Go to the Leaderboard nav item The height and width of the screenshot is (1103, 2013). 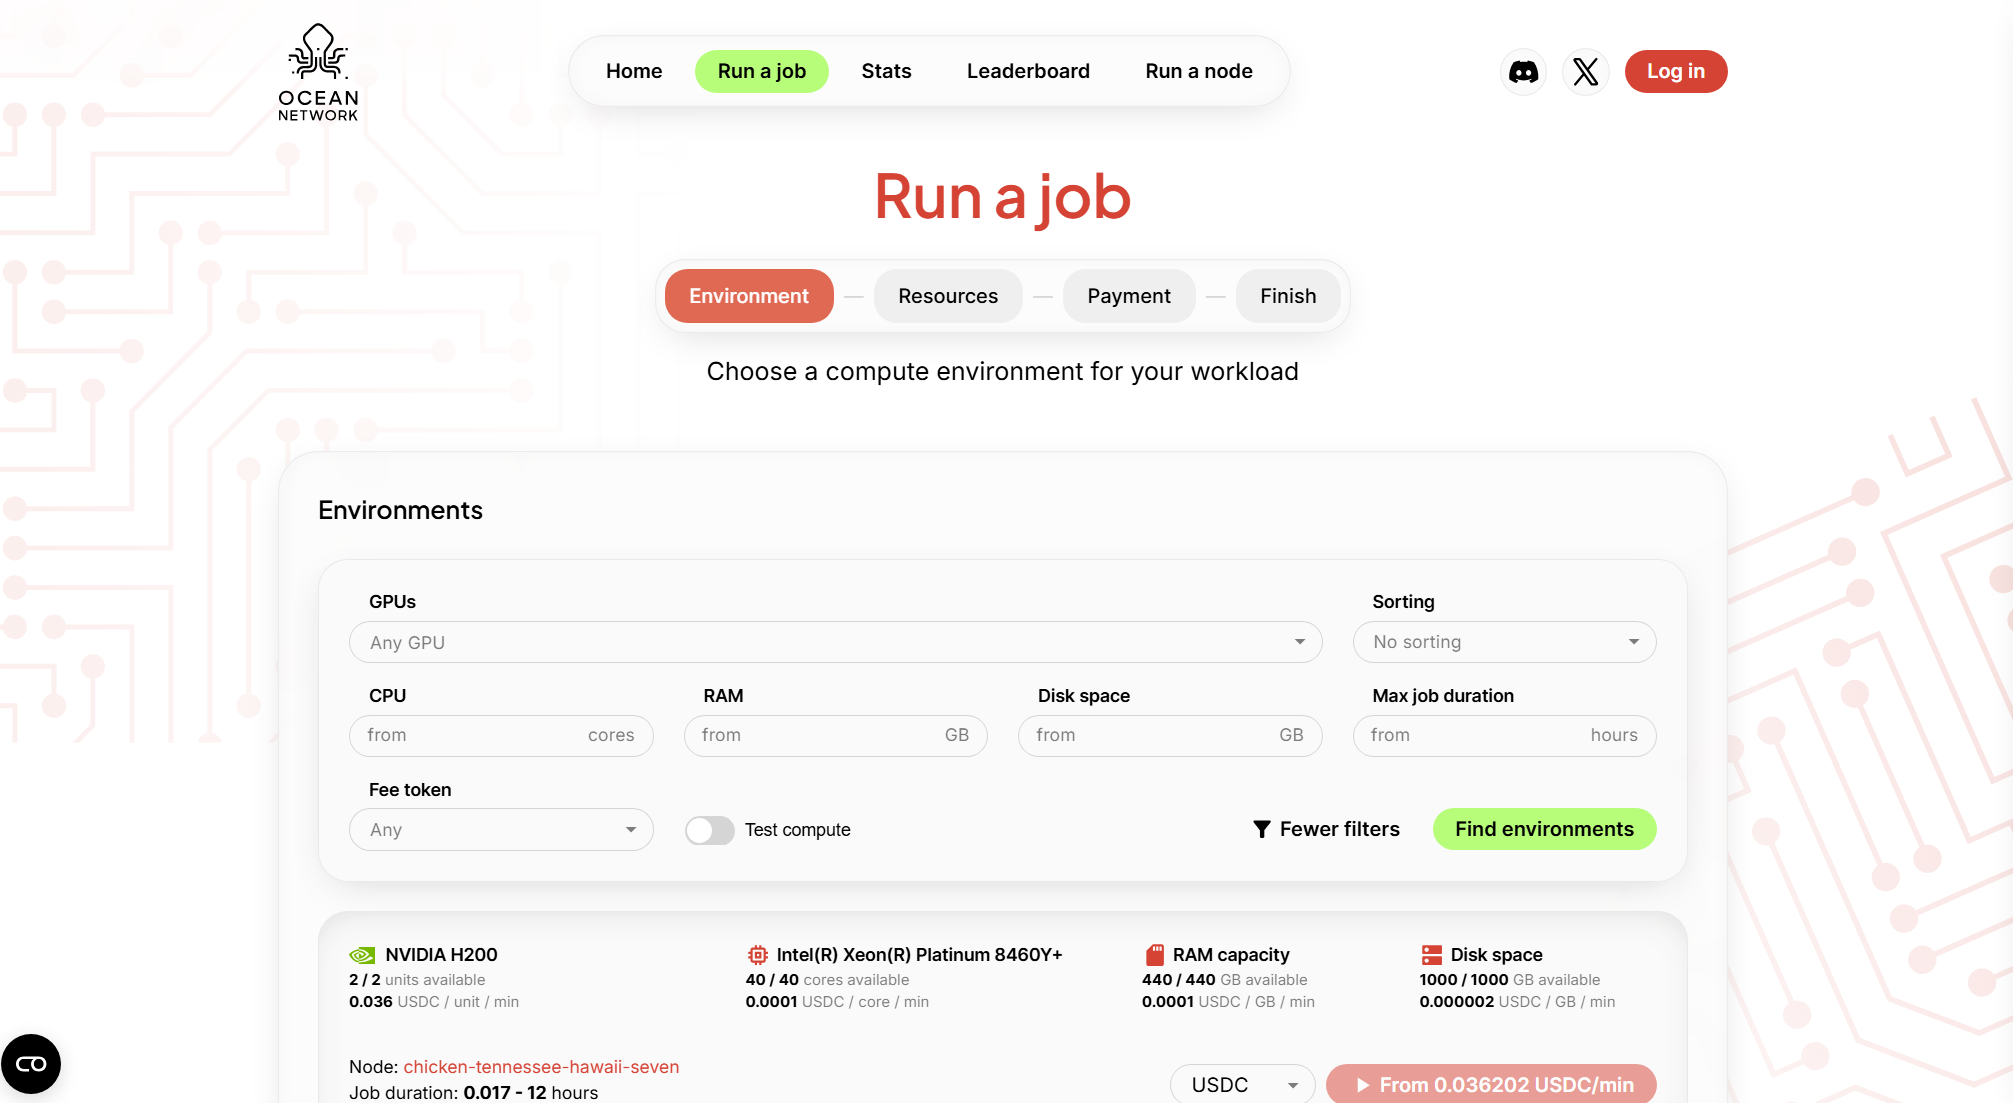point(1027,71)
